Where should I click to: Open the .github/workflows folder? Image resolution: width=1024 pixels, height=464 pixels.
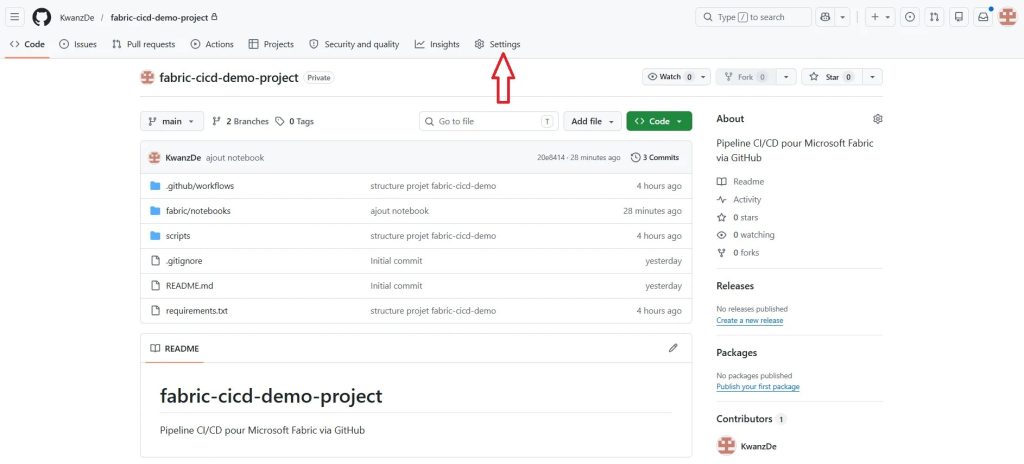click(x=200, y=186)
